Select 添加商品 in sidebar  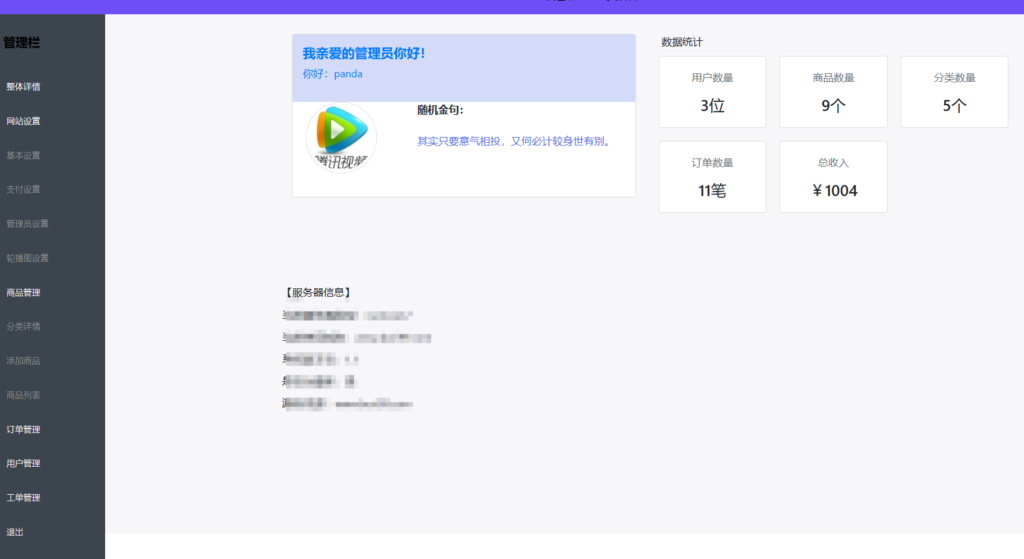coord(24,360)
